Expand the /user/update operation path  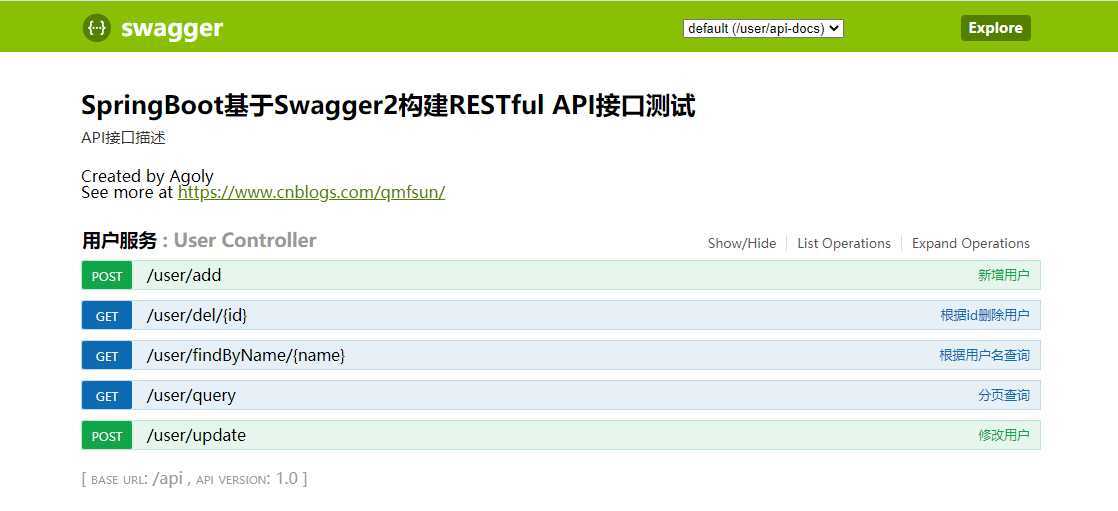pyautogui.click(x=196, y=435)
